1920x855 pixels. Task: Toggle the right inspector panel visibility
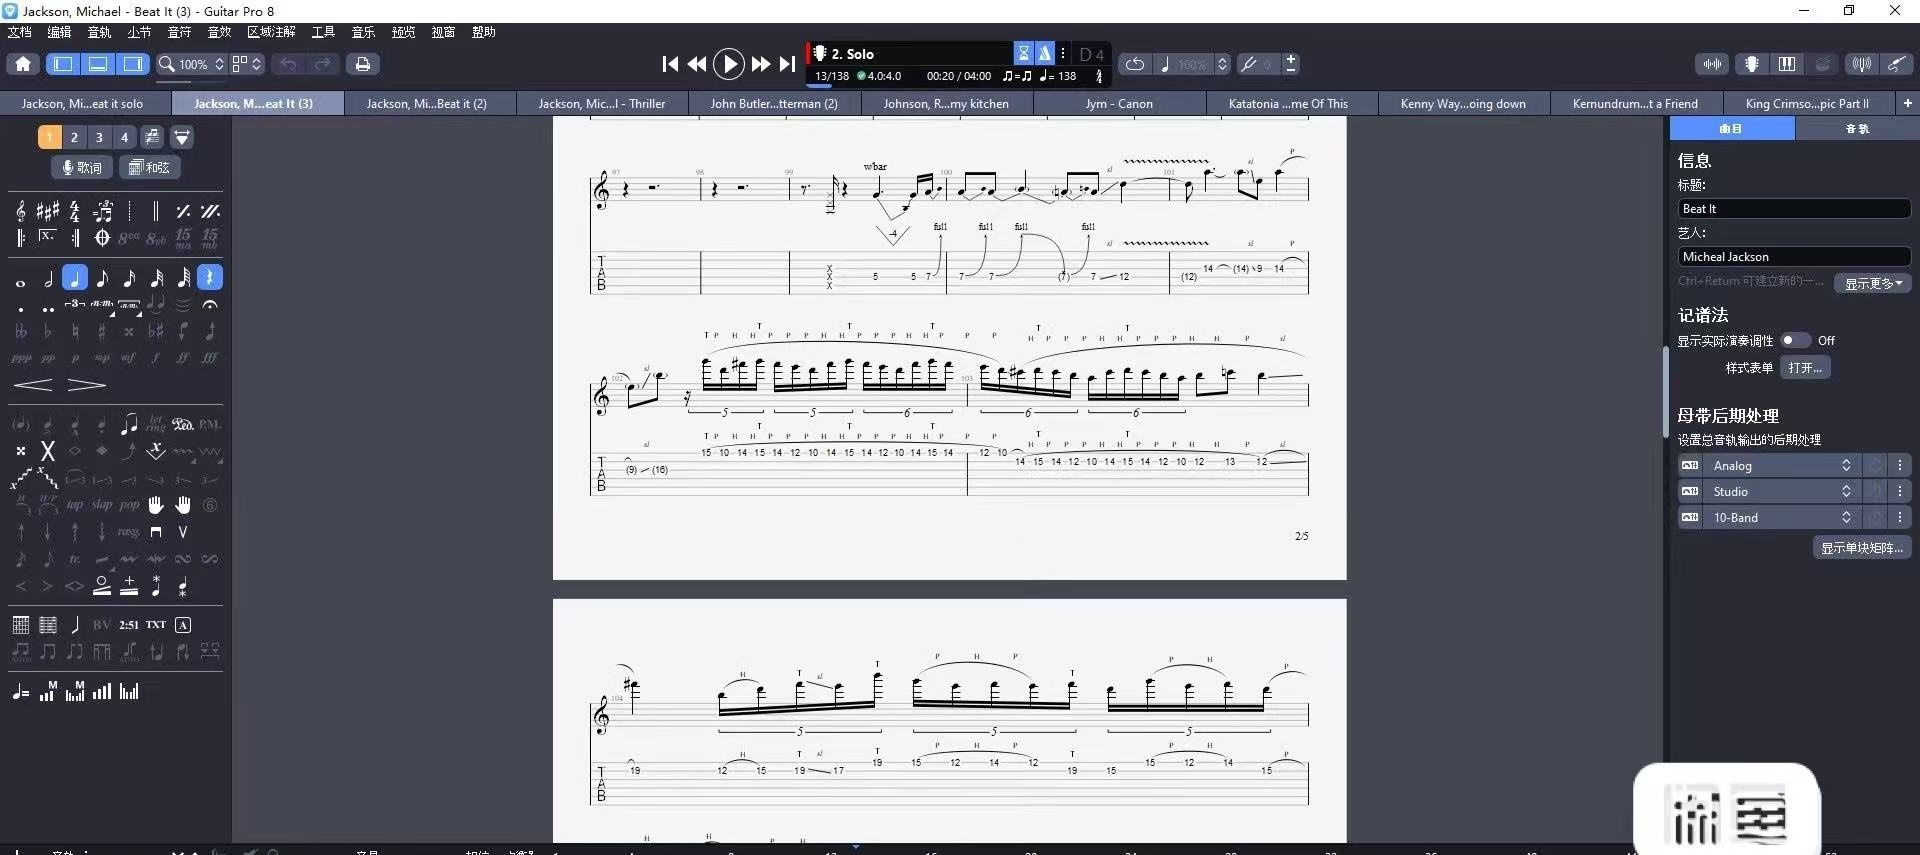[132, 64]
